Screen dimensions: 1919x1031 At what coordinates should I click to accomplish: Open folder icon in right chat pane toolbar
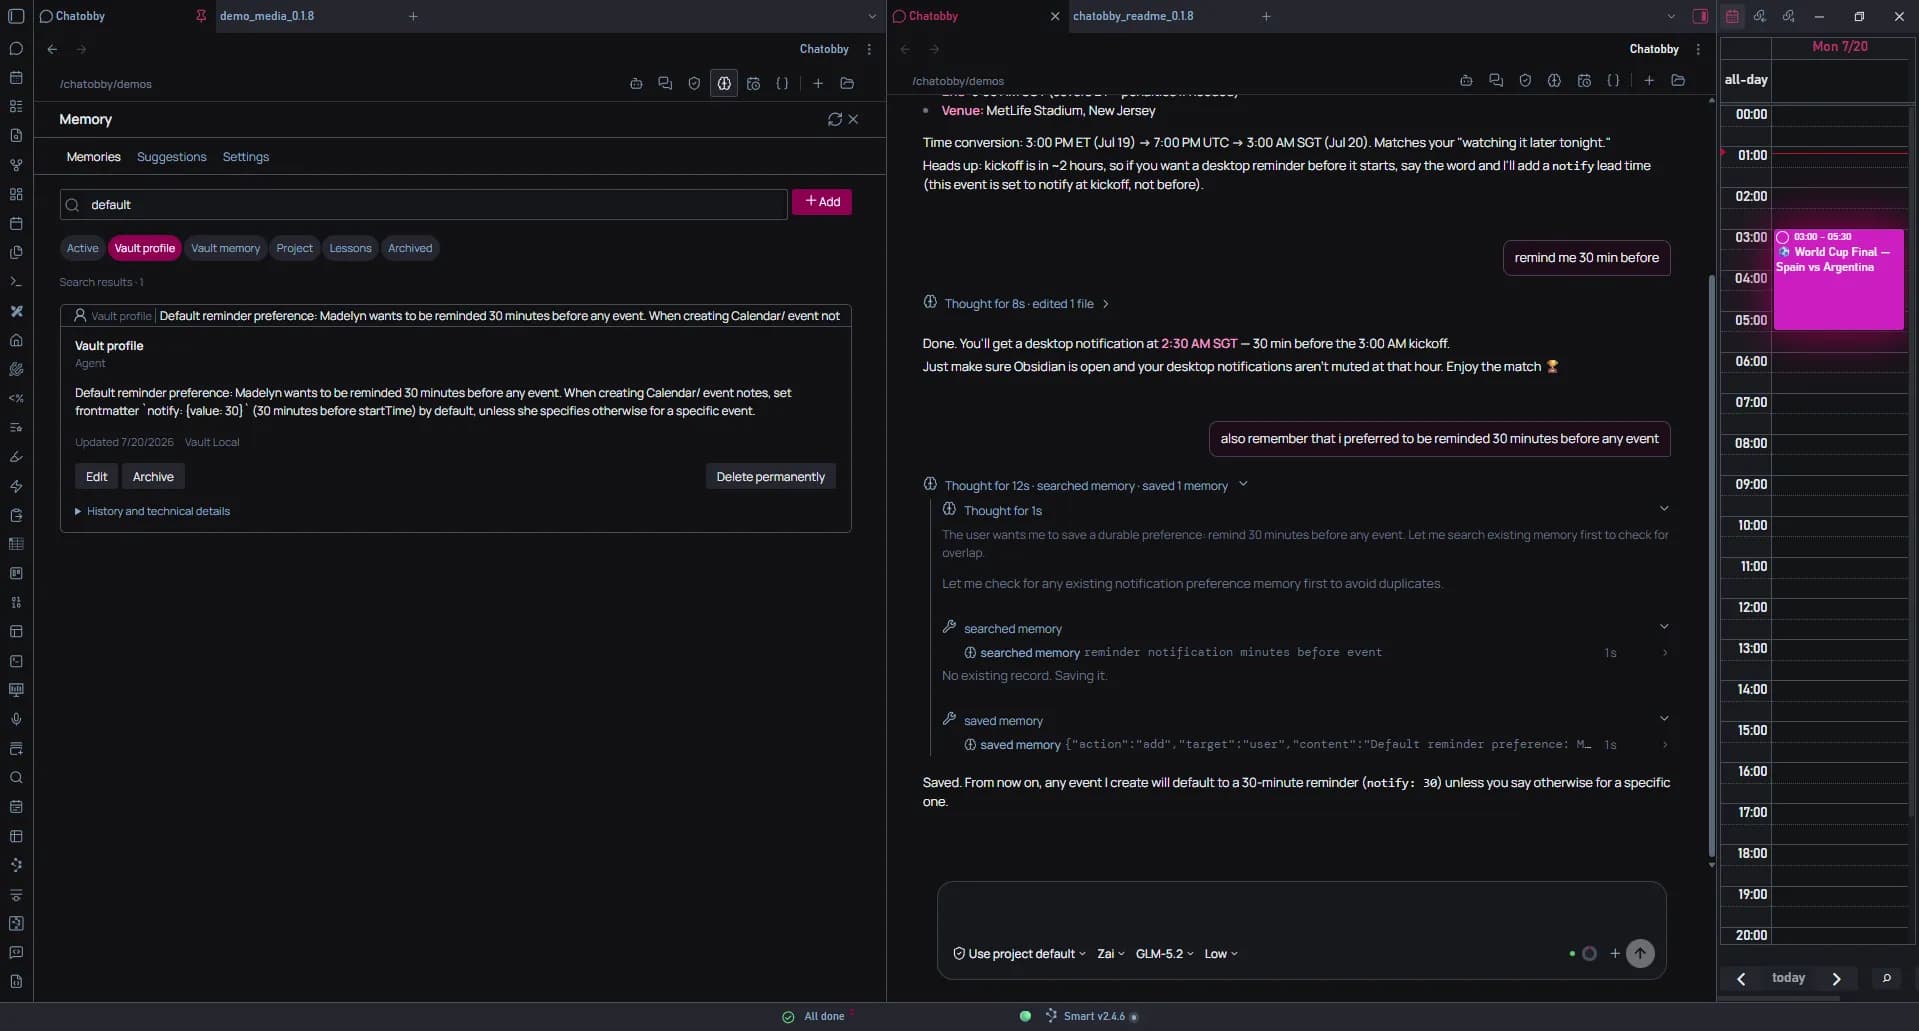[1678, 81]
